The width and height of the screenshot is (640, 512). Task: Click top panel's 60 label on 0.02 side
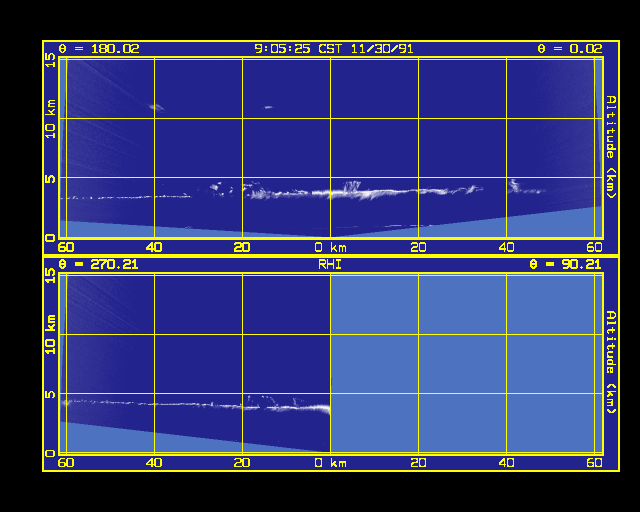pyautogui.click(x=595, y=247)
